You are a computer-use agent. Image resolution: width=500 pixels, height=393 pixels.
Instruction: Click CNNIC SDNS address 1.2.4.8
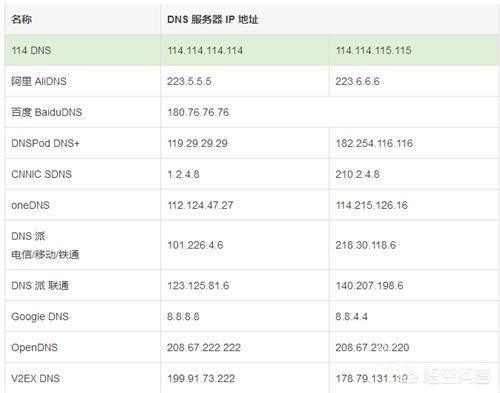tap(183, 174)
